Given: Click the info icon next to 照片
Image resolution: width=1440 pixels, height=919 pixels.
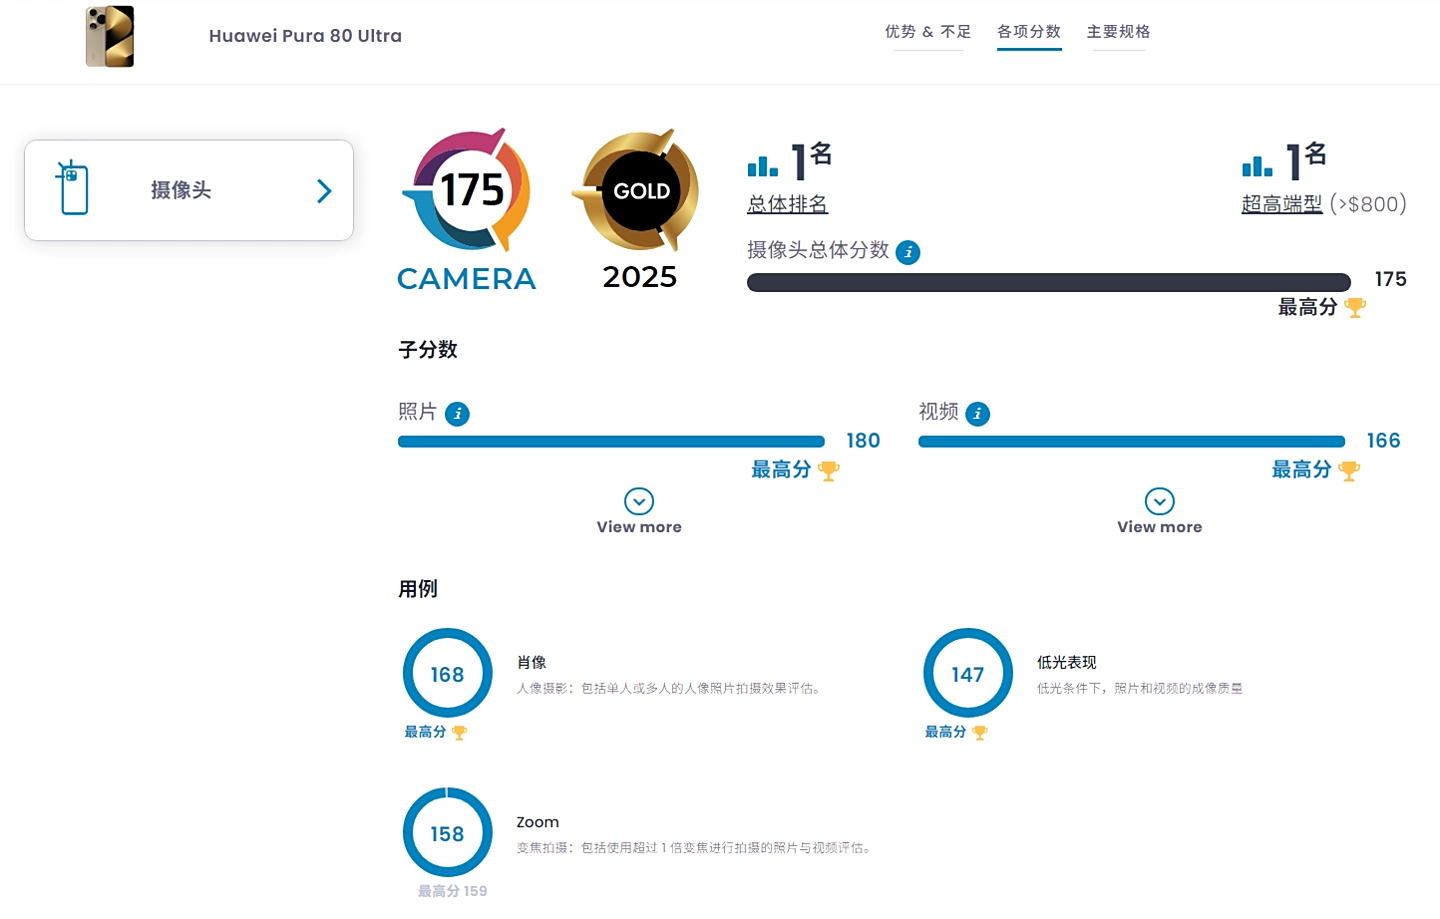Looking at the screenshot, I should pyautogui.click(x=457, y=414).
